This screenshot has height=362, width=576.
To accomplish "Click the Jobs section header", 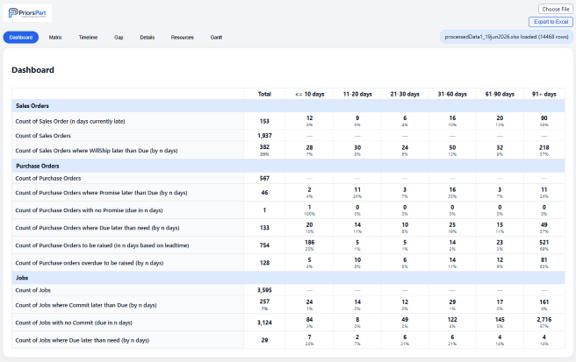I will [288, 278].
